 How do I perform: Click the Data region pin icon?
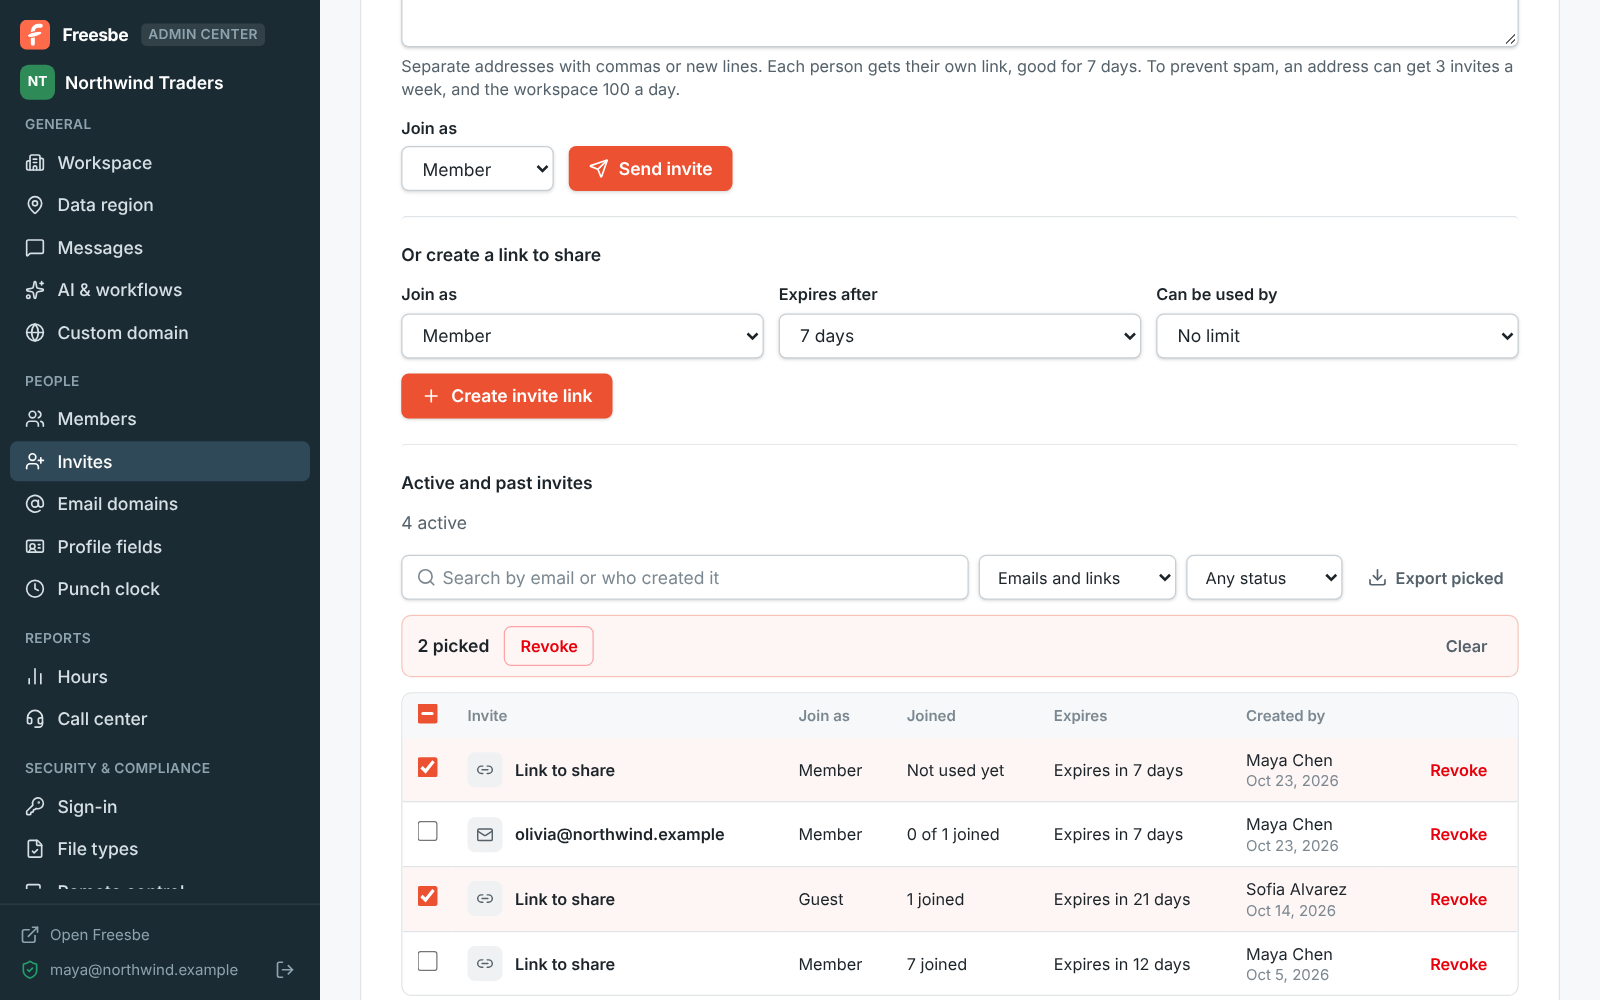35,205
